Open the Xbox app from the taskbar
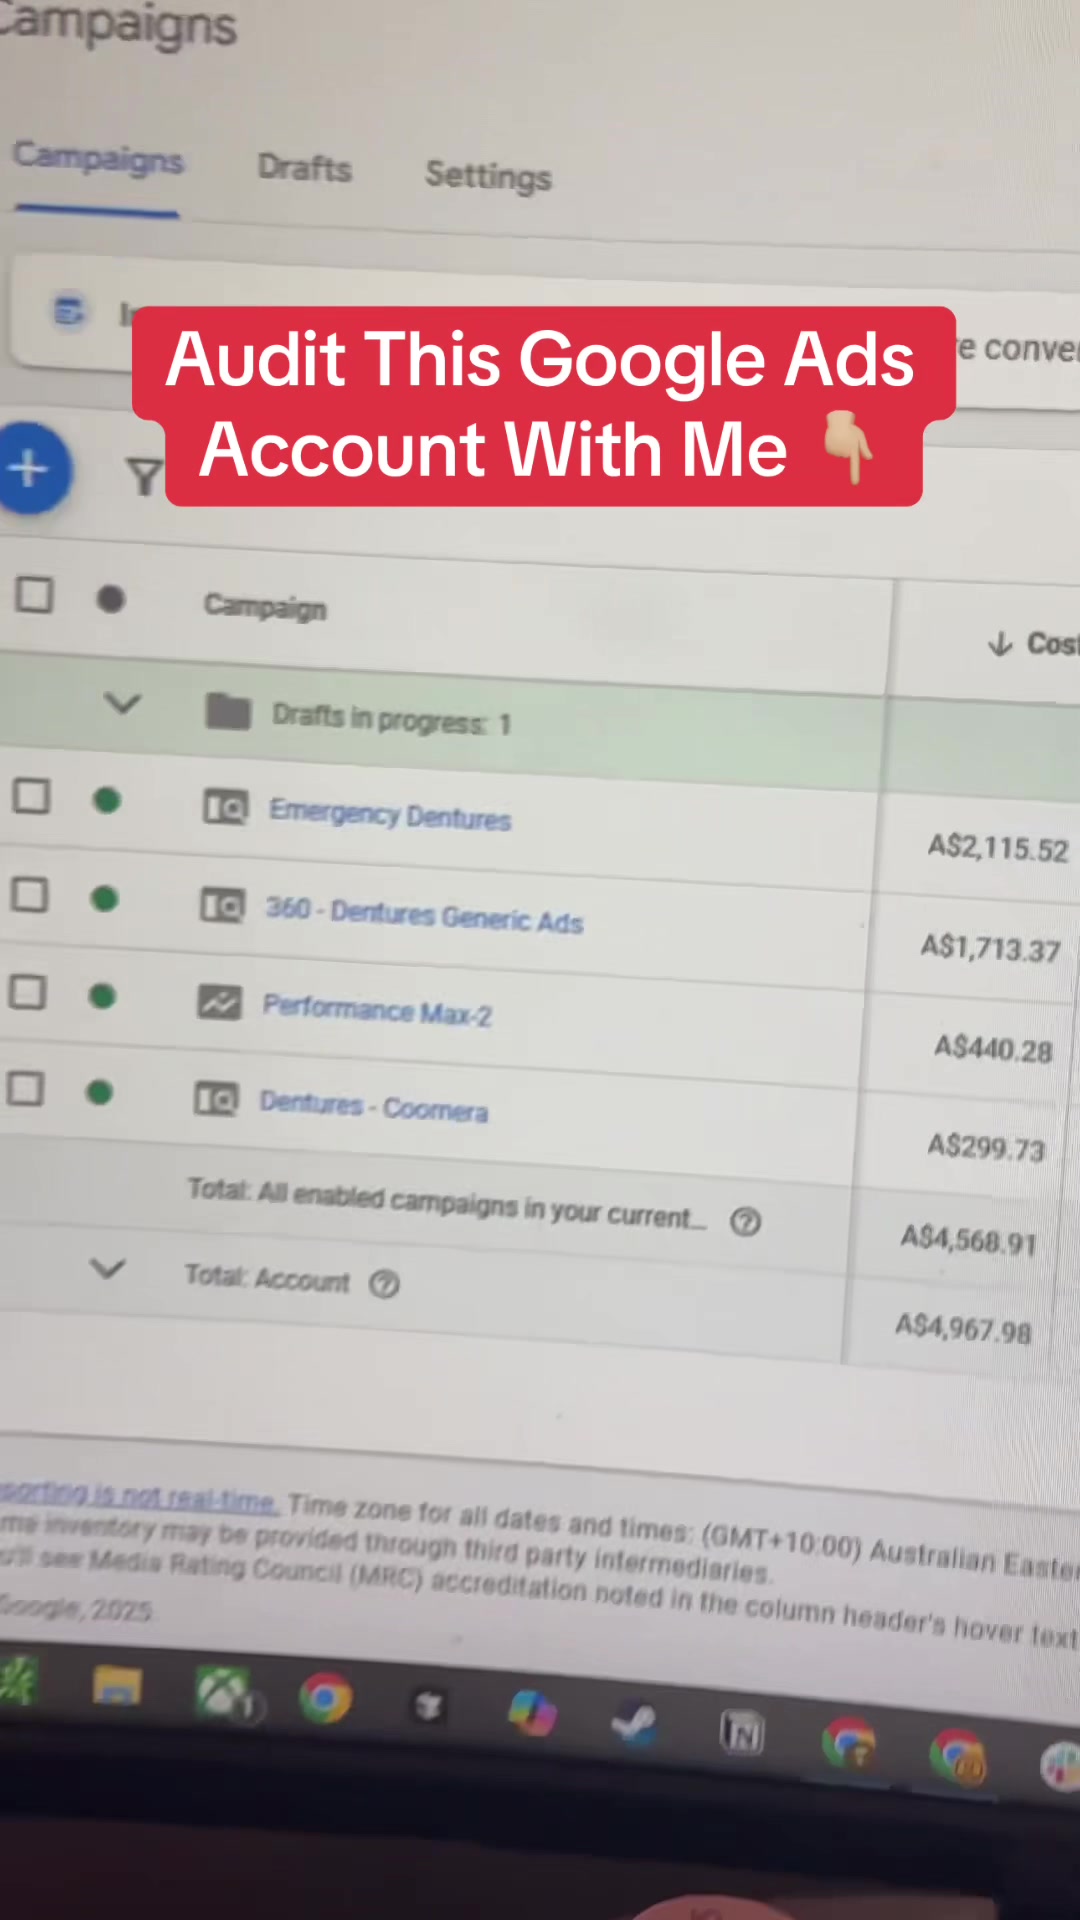This screenshot has height=1920, width=1080. [223, 1694]
